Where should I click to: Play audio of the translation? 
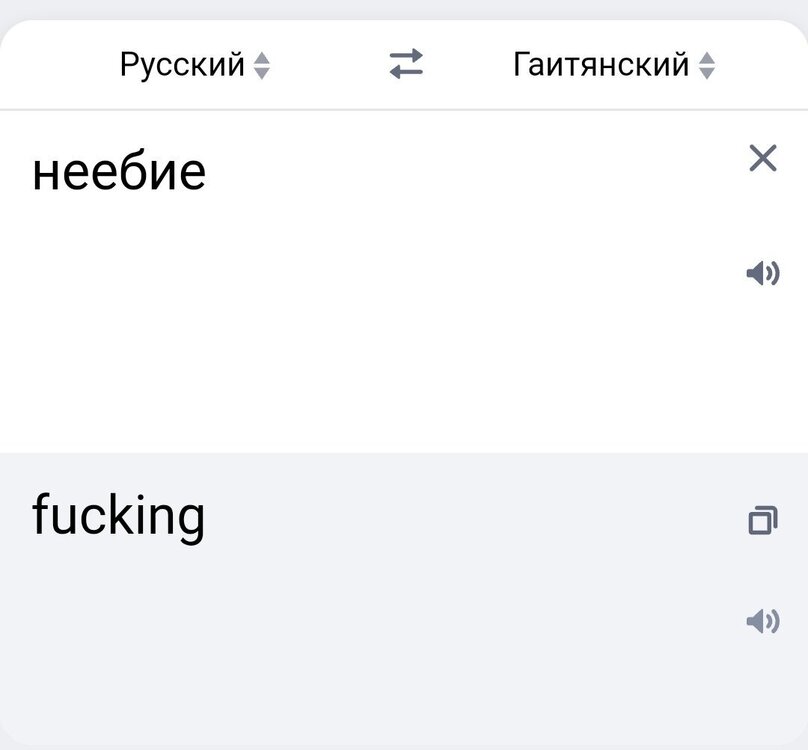763,621
